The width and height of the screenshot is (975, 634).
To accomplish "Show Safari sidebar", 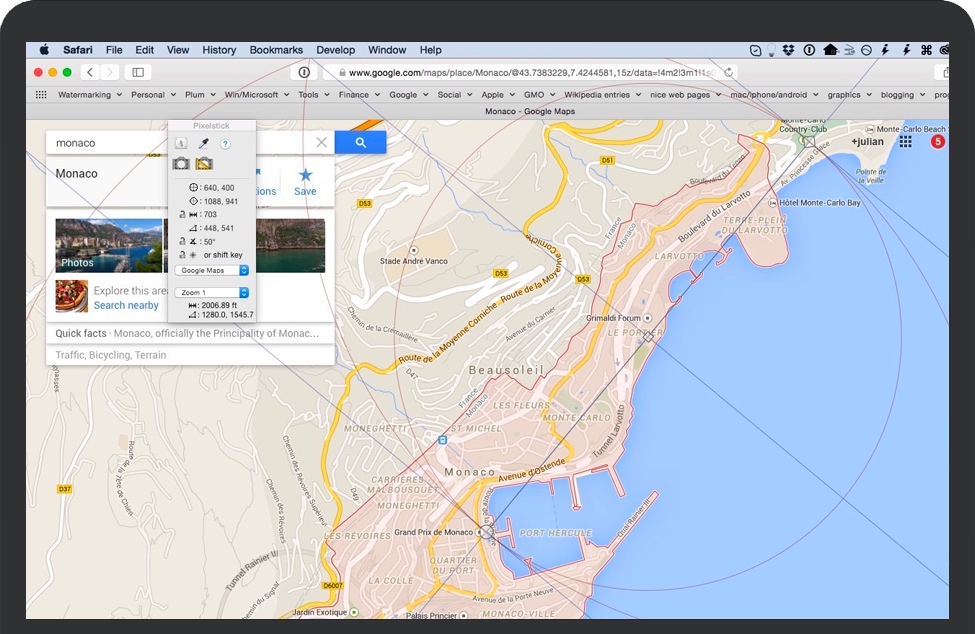I will tap(138, 72).
